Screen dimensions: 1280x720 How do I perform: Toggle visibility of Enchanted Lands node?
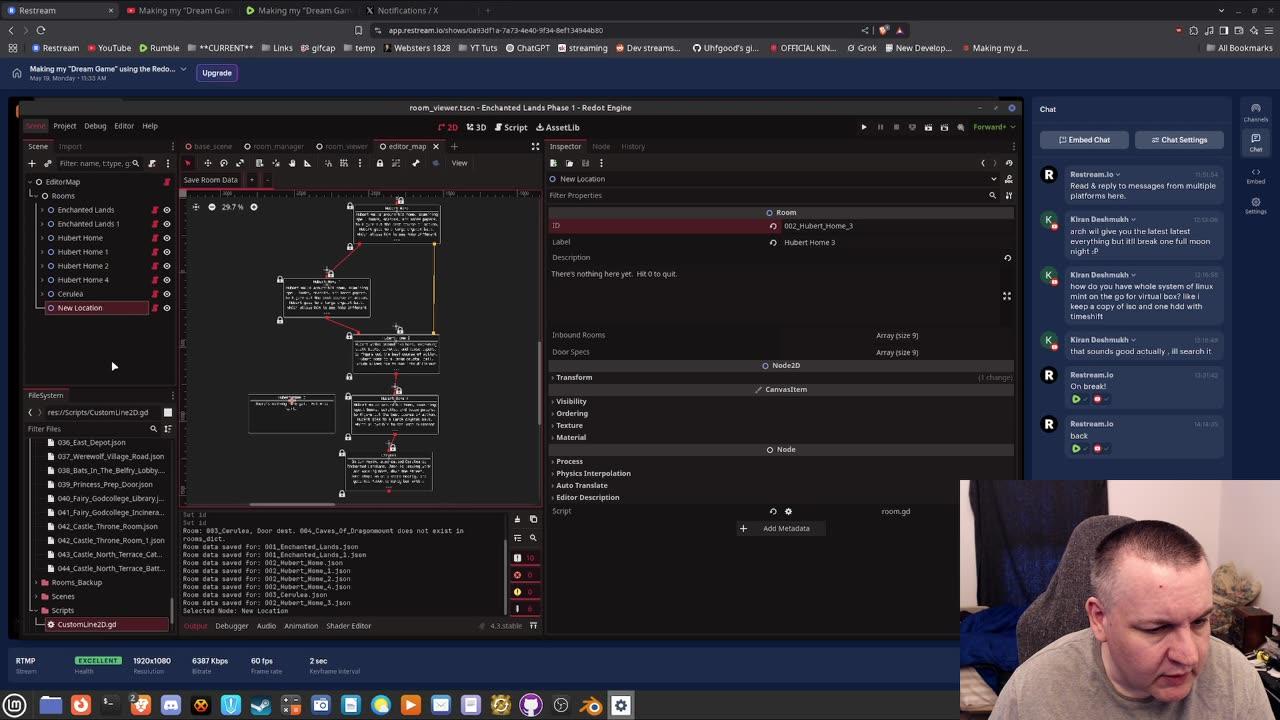click(x=167, y=210)
